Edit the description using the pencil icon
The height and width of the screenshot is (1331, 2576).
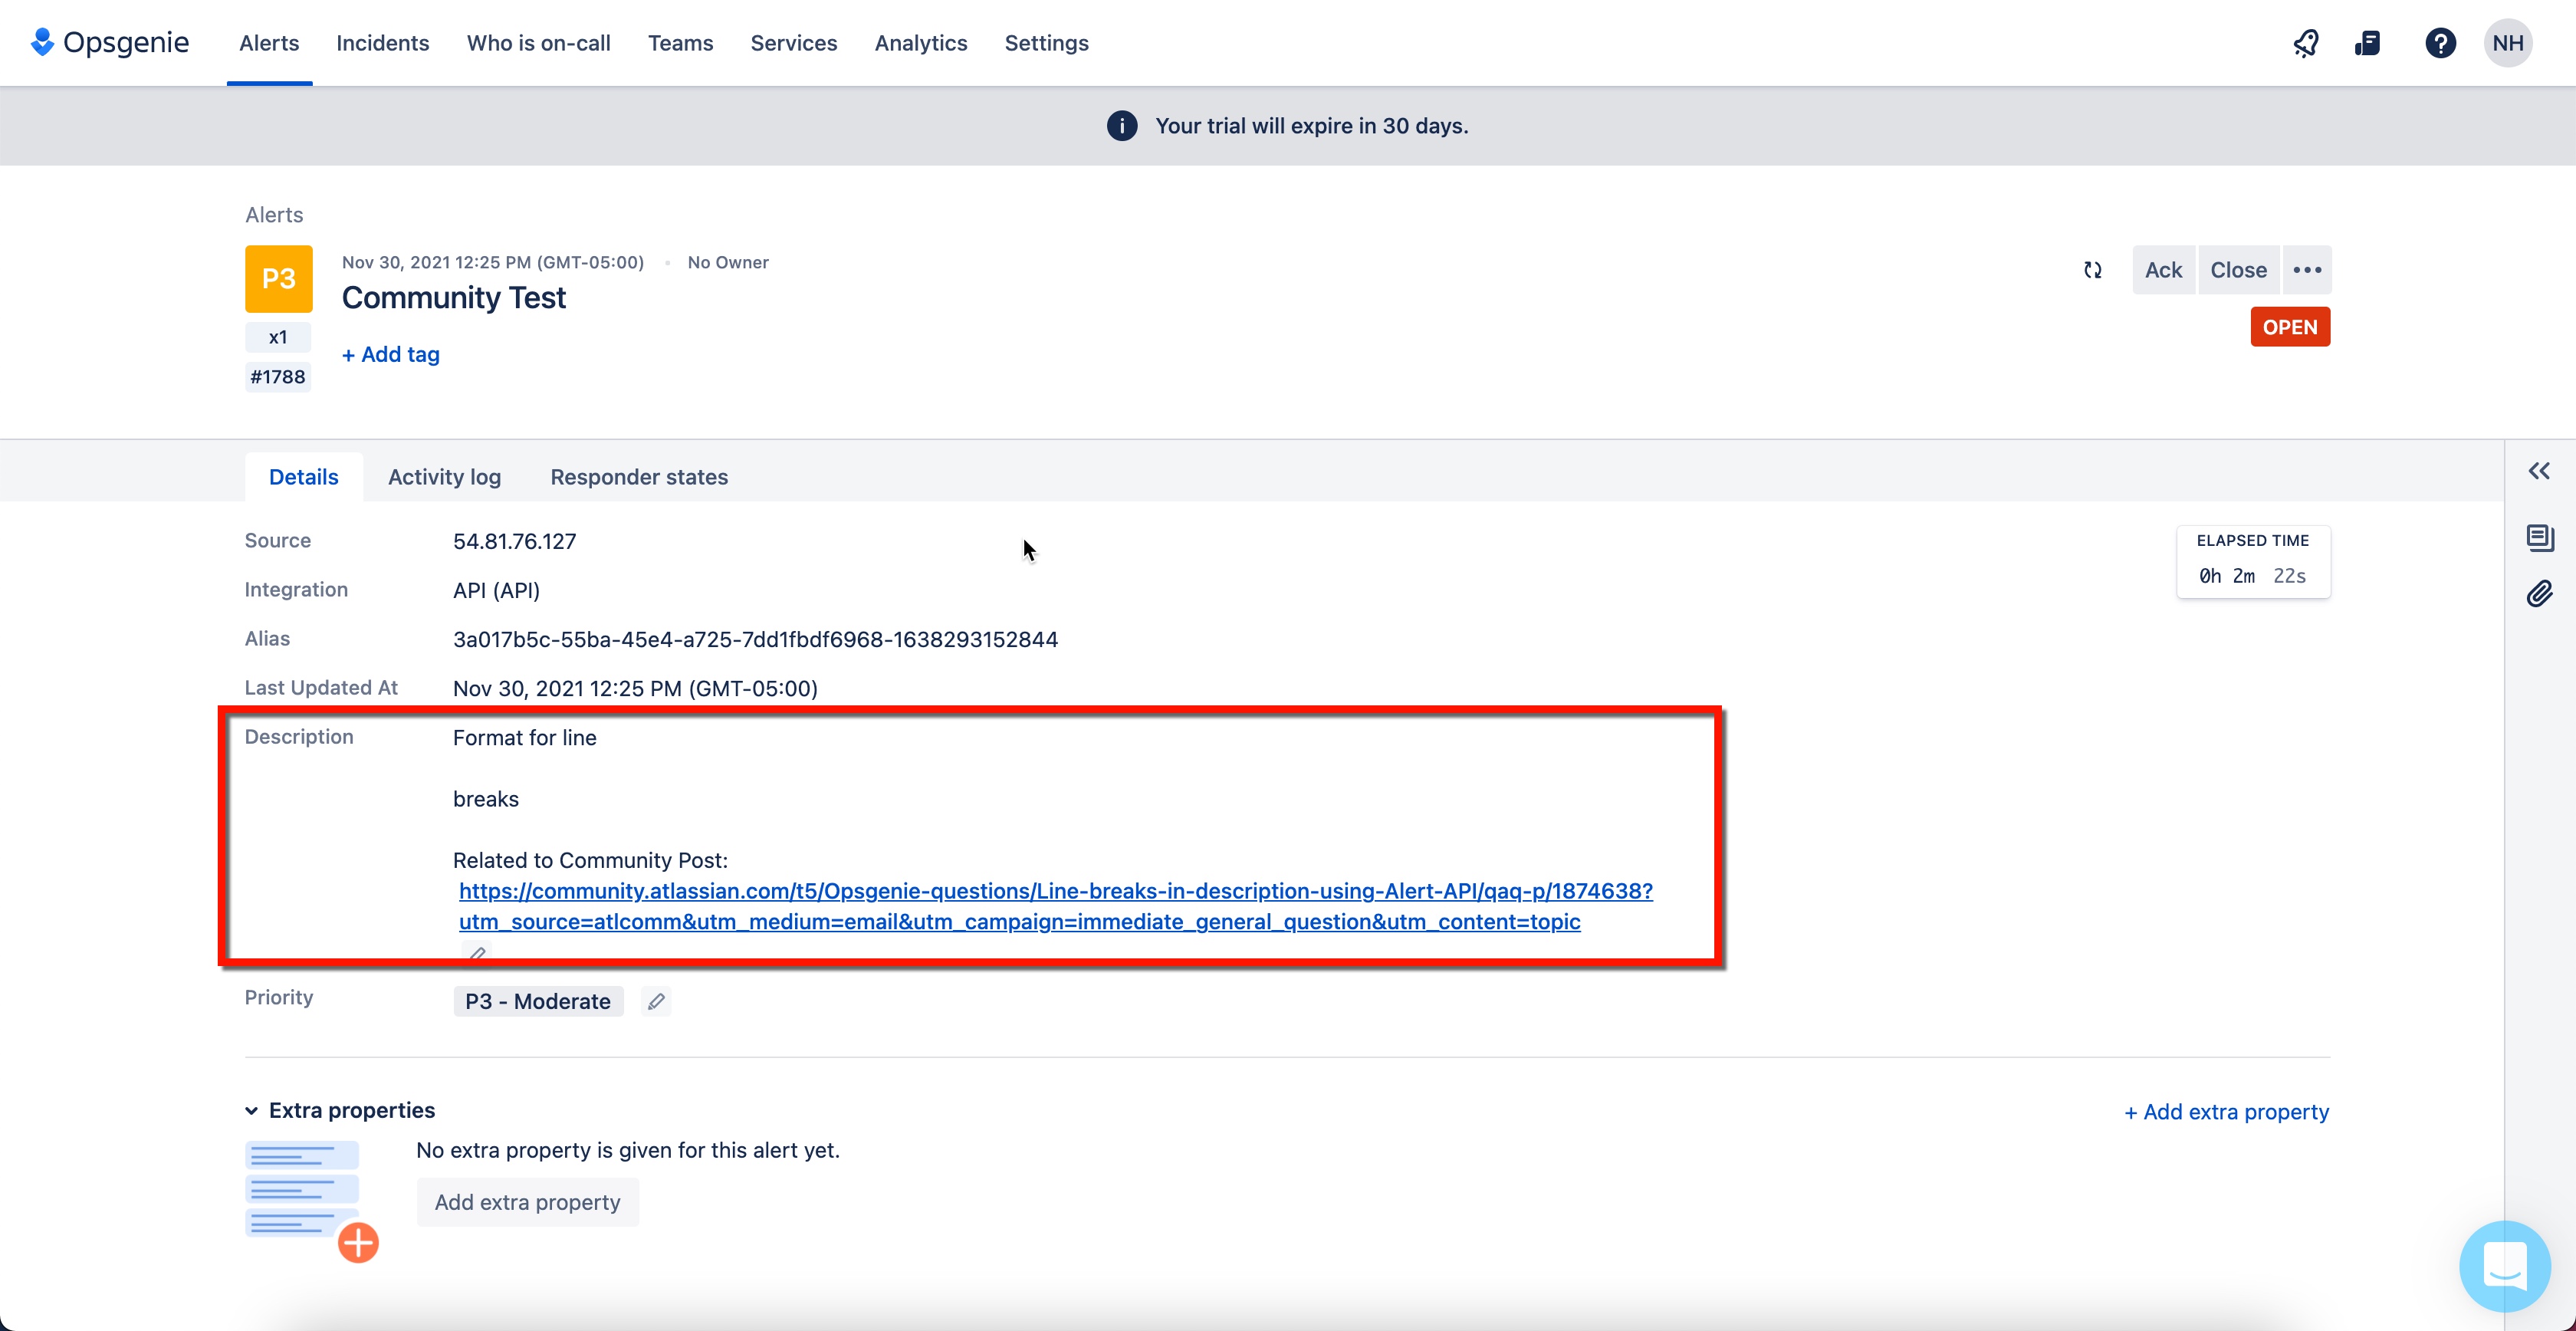pos(477,953)
